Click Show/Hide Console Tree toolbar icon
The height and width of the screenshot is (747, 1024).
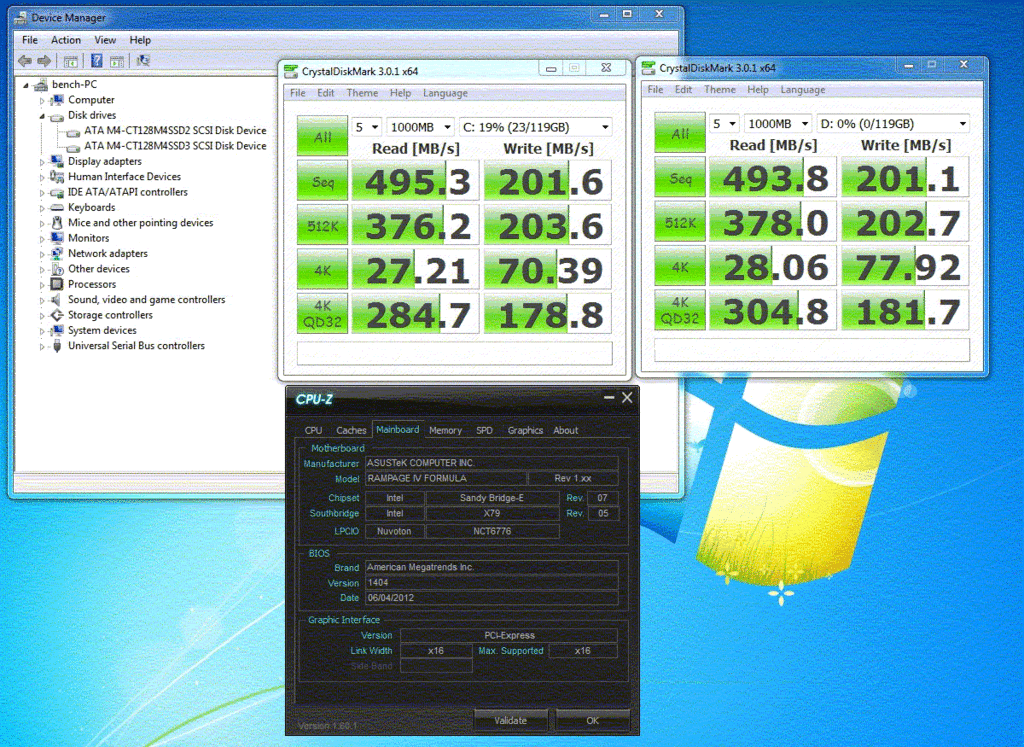(72, 61)
